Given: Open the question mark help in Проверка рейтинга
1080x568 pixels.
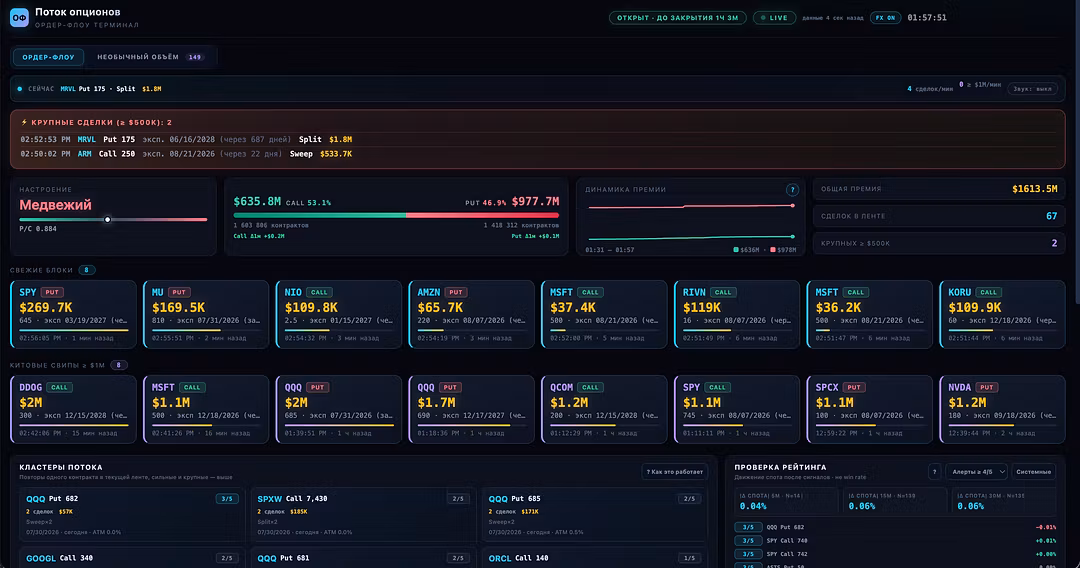Looking at the screenshot, I should click(935, 472).
